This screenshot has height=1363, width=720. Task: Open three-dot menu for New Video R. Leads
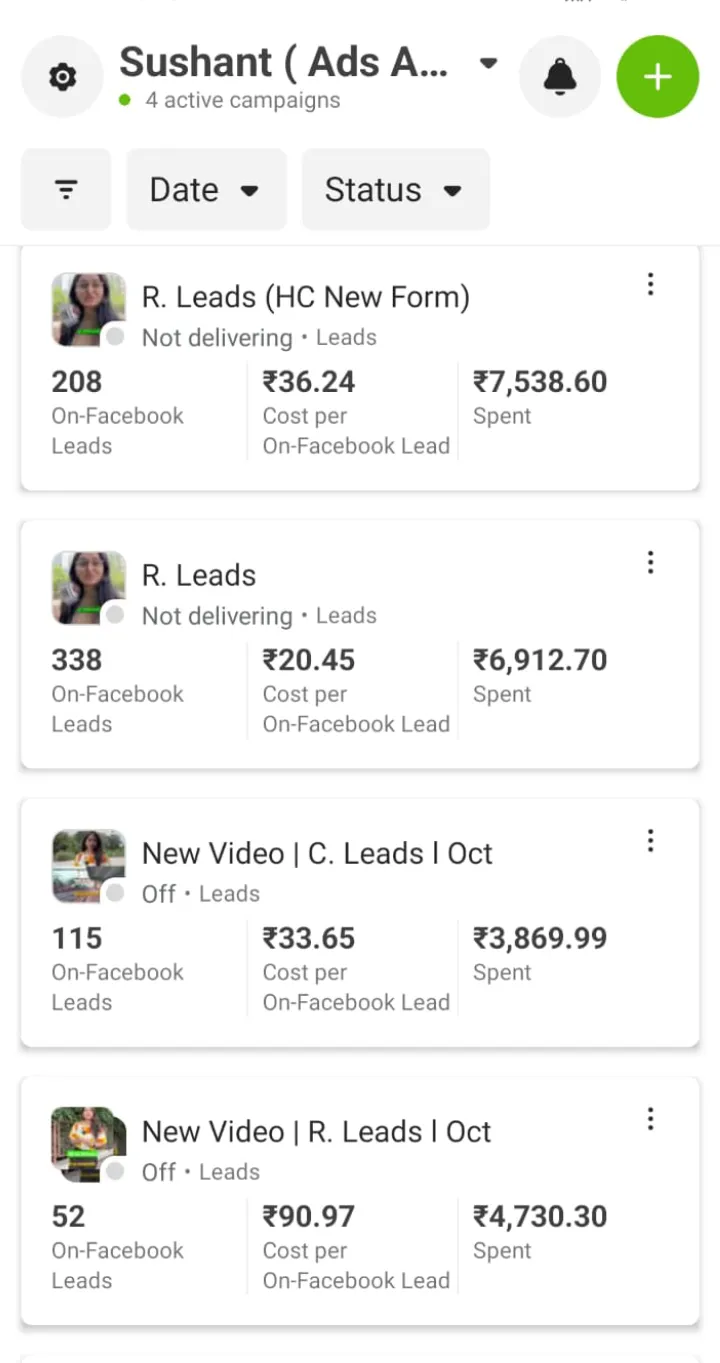tap(650, 1119)
